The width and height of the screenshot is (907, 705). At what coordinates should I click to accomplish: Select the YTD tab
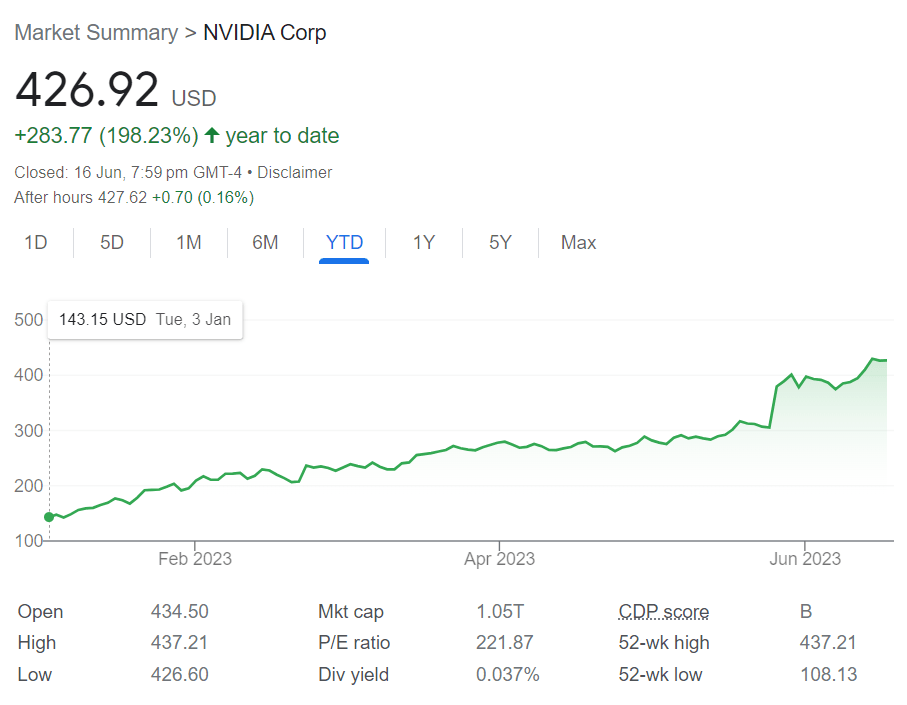[x=344, y=243]
